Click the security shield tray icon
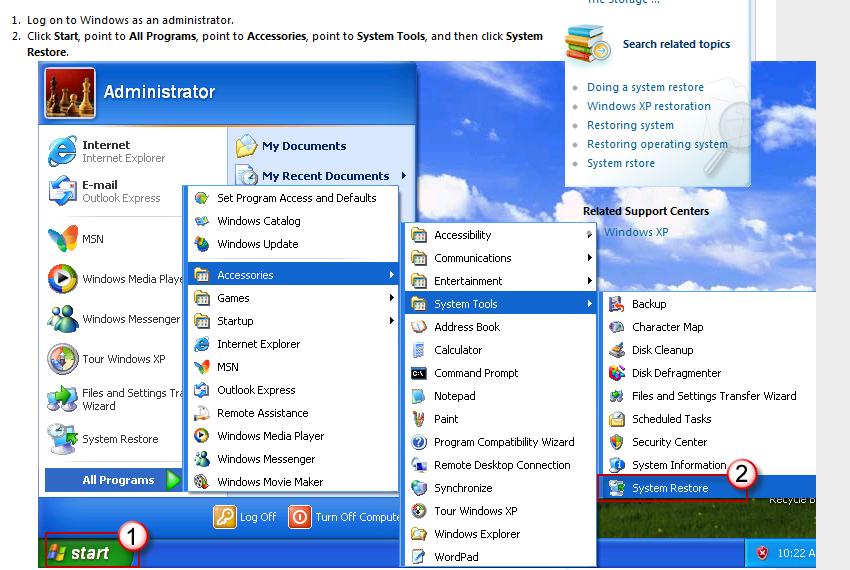850x570 pixels. coord(762,553)
